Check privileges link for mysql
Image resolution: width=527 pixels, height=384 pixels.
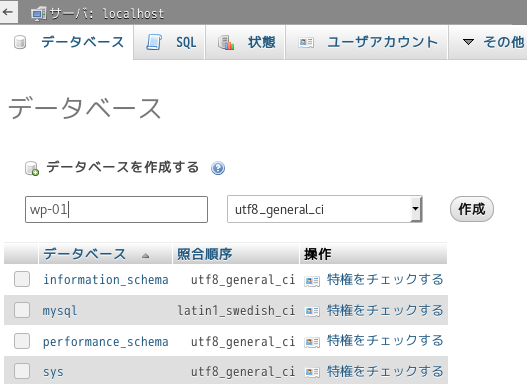coord(385,310)
